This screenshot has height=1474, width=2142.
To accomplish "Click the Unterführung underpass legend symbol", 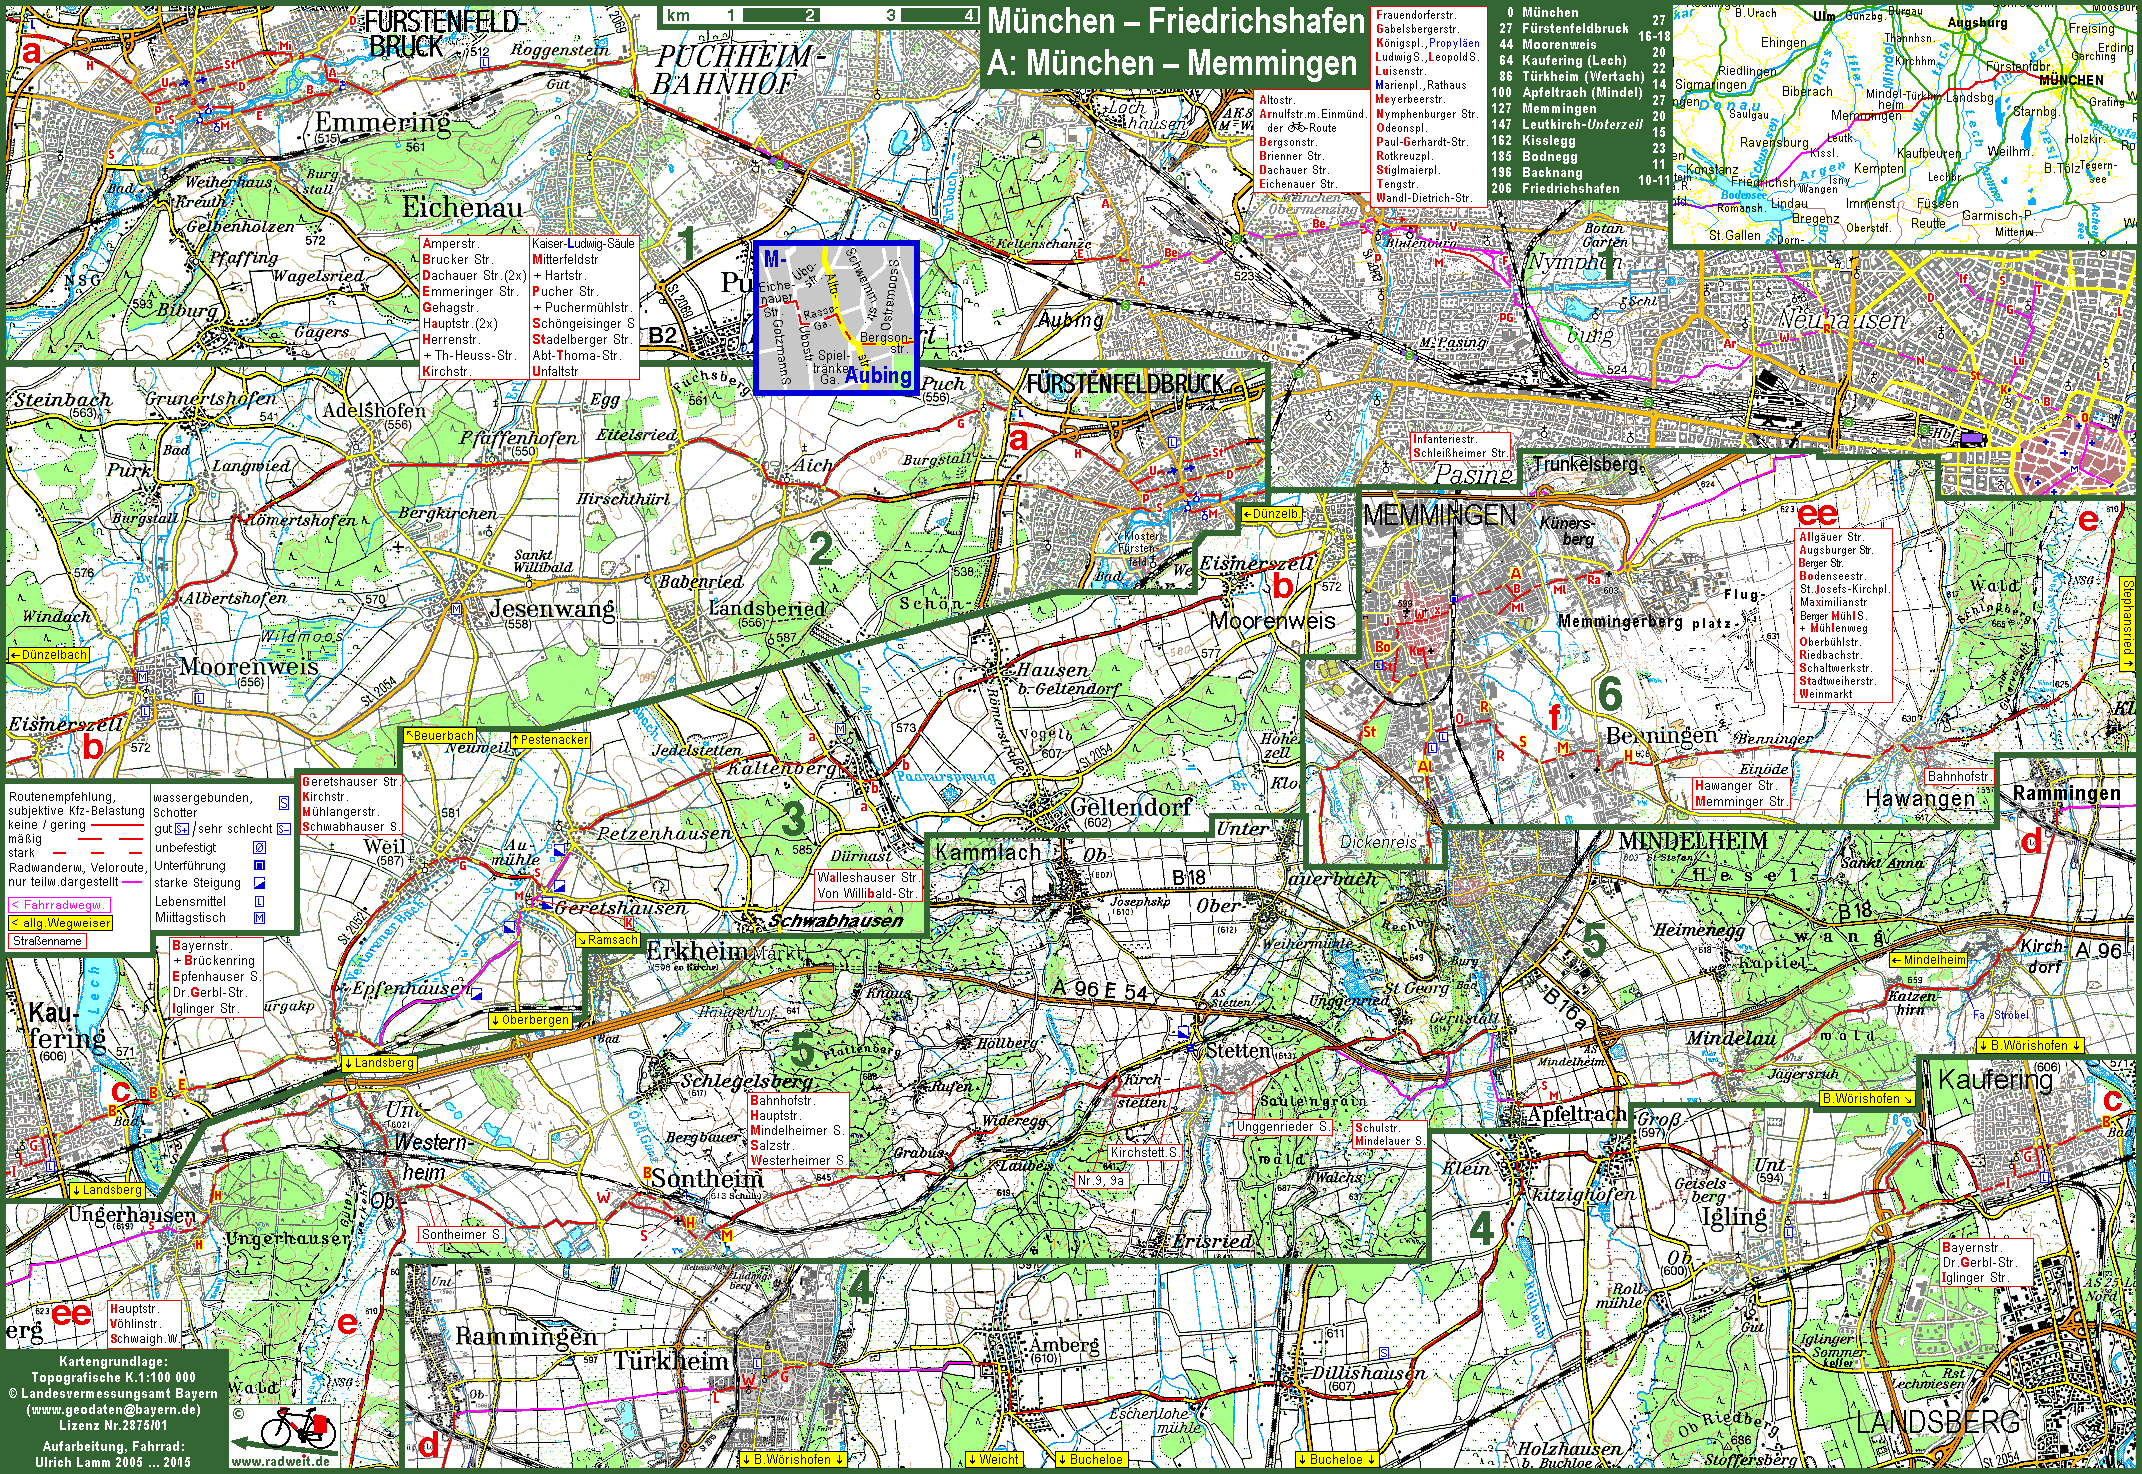I will (260, 865).
